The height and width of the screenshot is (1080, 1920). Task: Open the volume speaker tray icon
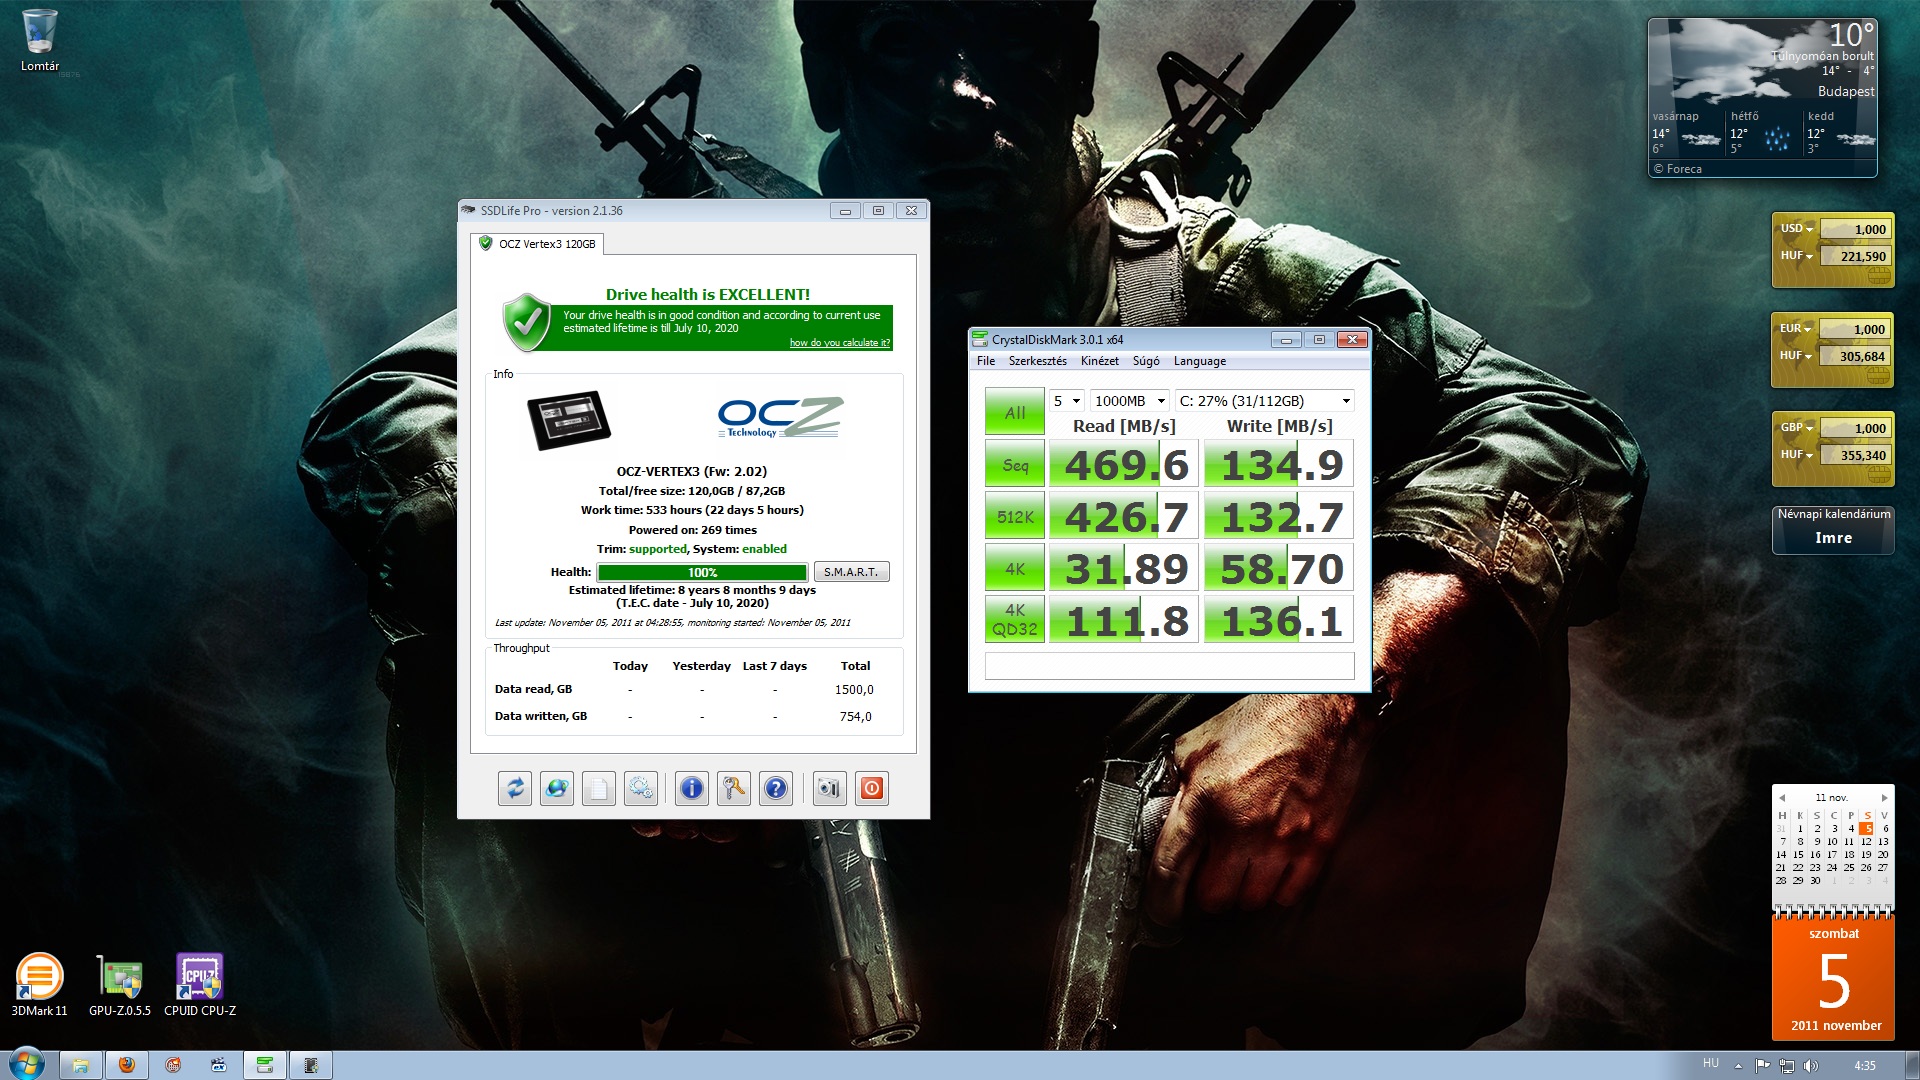pos(1811,1065)
